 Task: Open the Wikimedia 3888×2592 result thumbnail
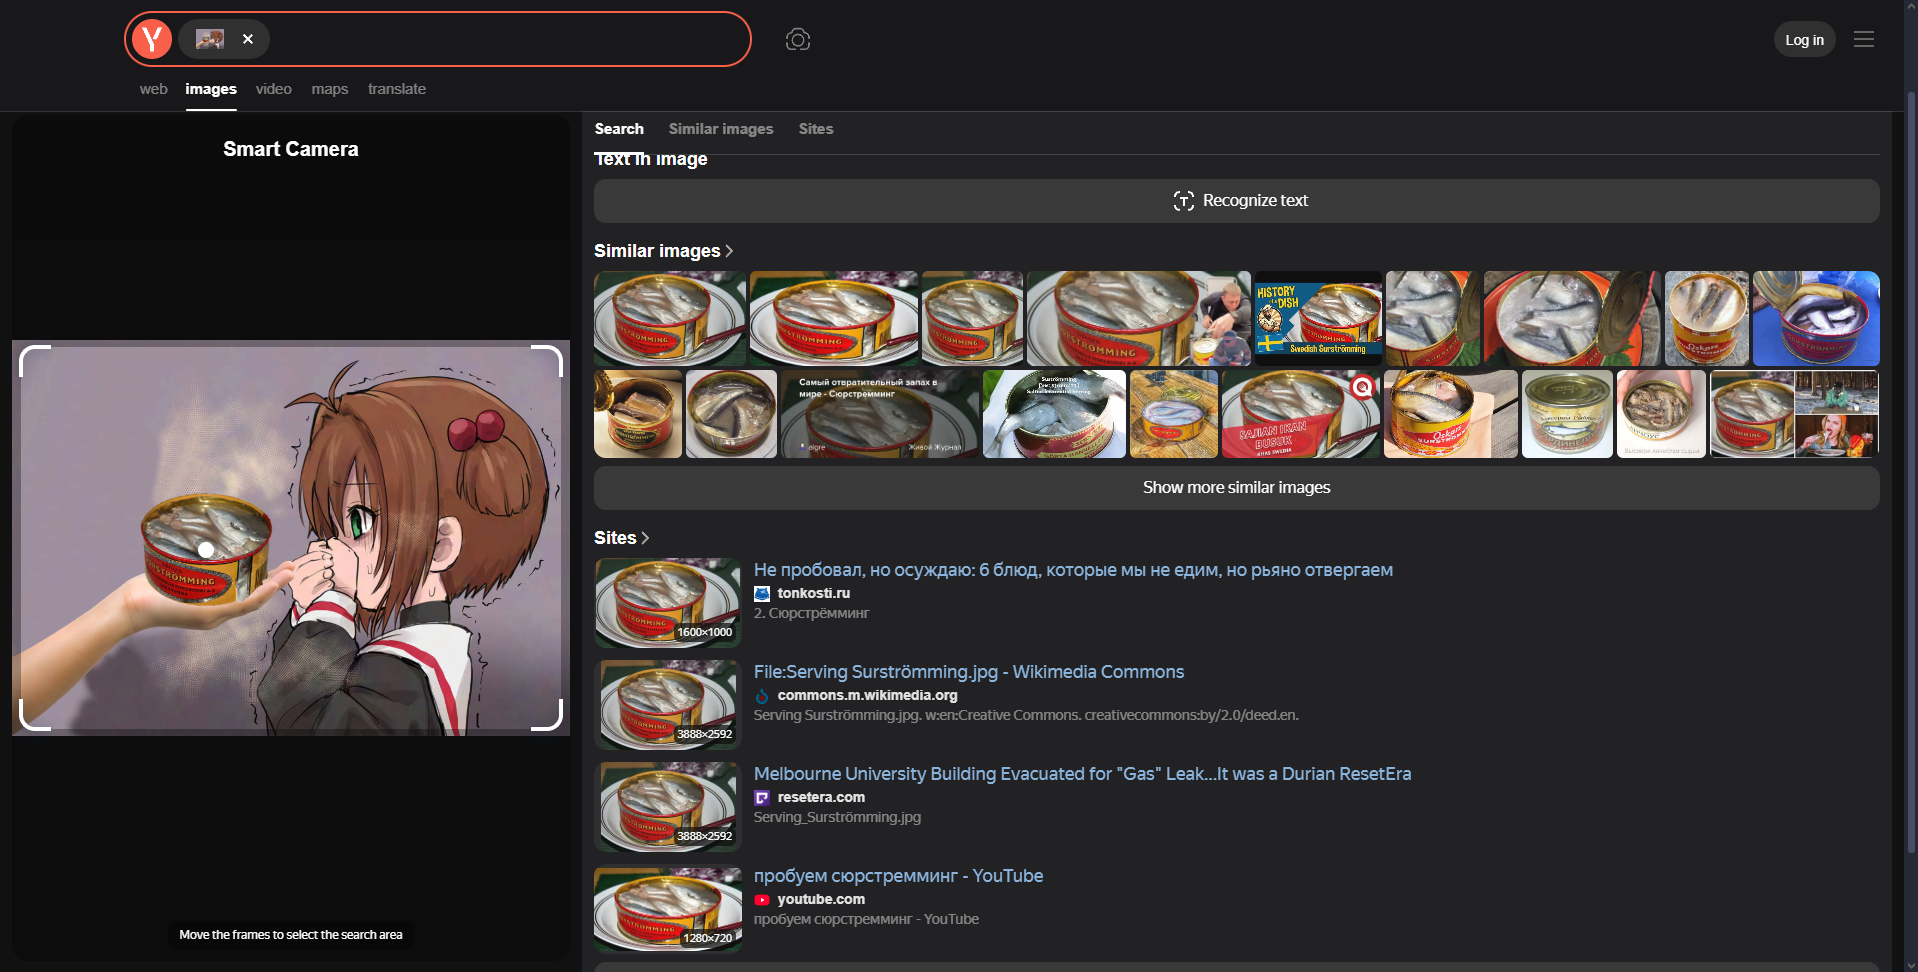click(668, 705)
